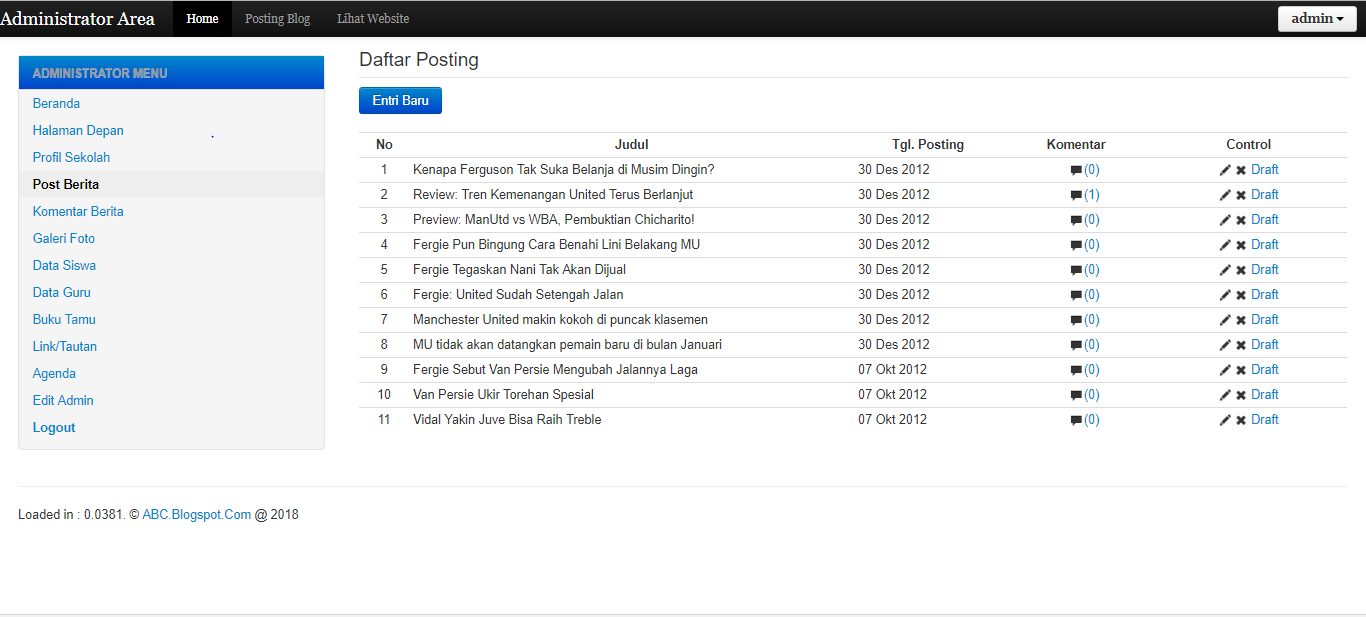The height and width of the screenshot is (617, 1366).
Task: Click Logout in the administrator menu
Action: (x=54, y=428)
